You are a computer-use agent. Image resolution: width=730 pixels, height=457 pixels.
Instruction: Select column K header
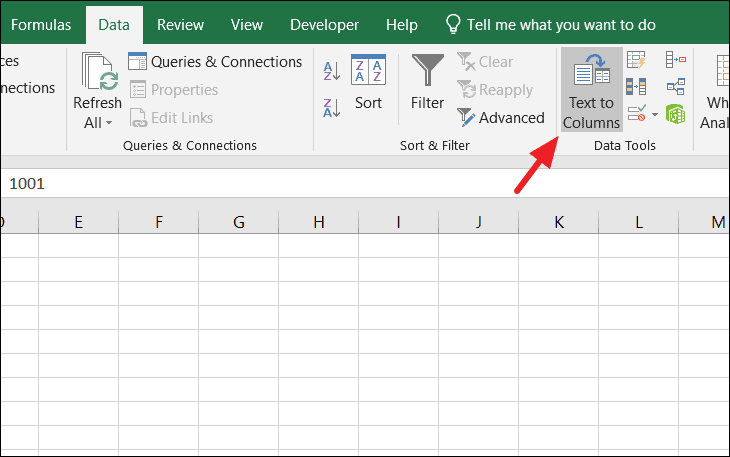coord(559,222)
